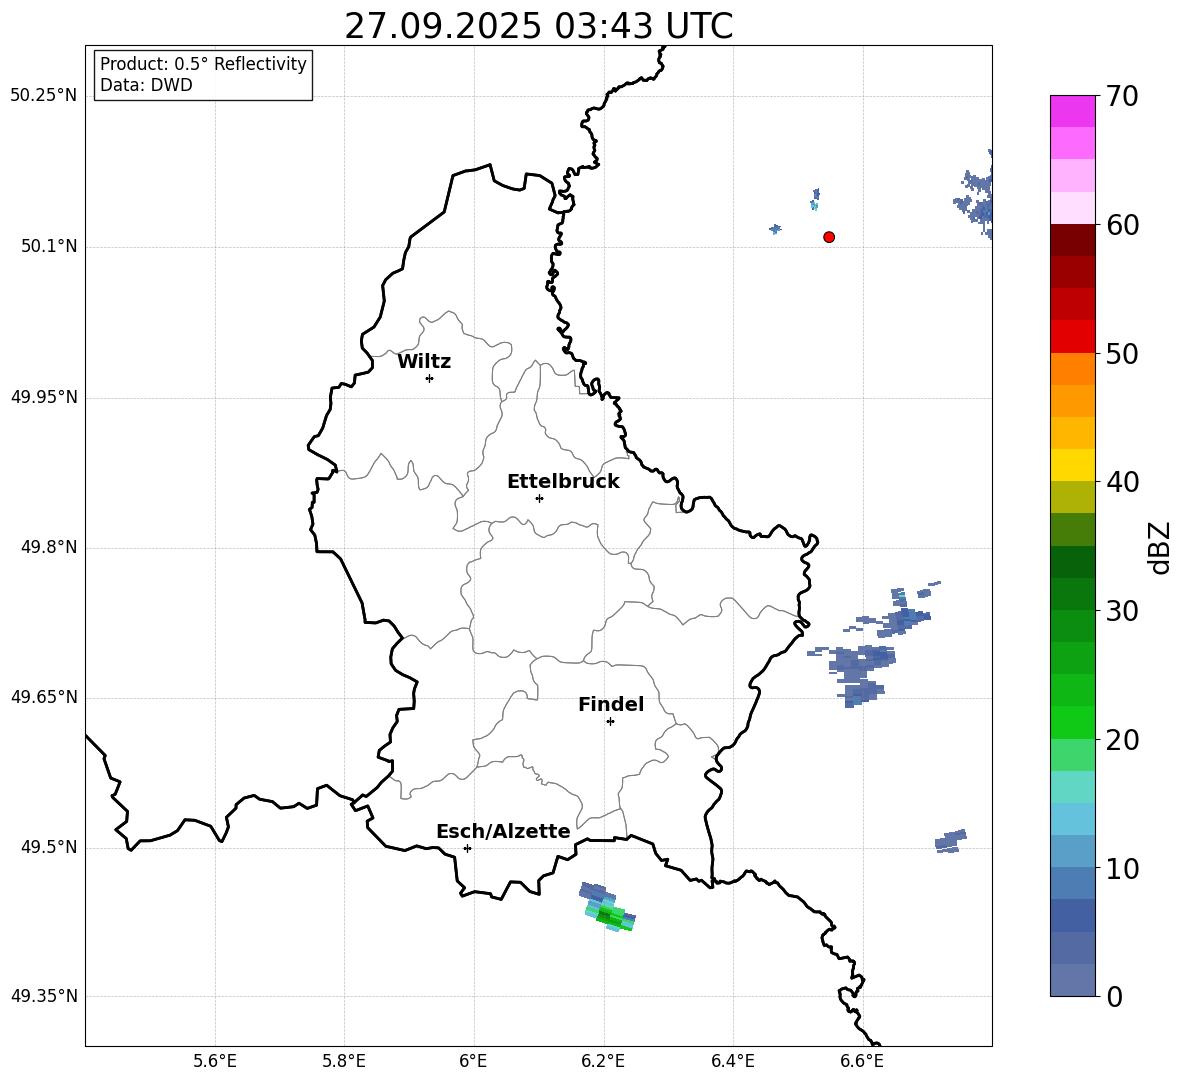Click the dBZ colorbar axis label
1184x1081 pixels.
coord(1160,547)
